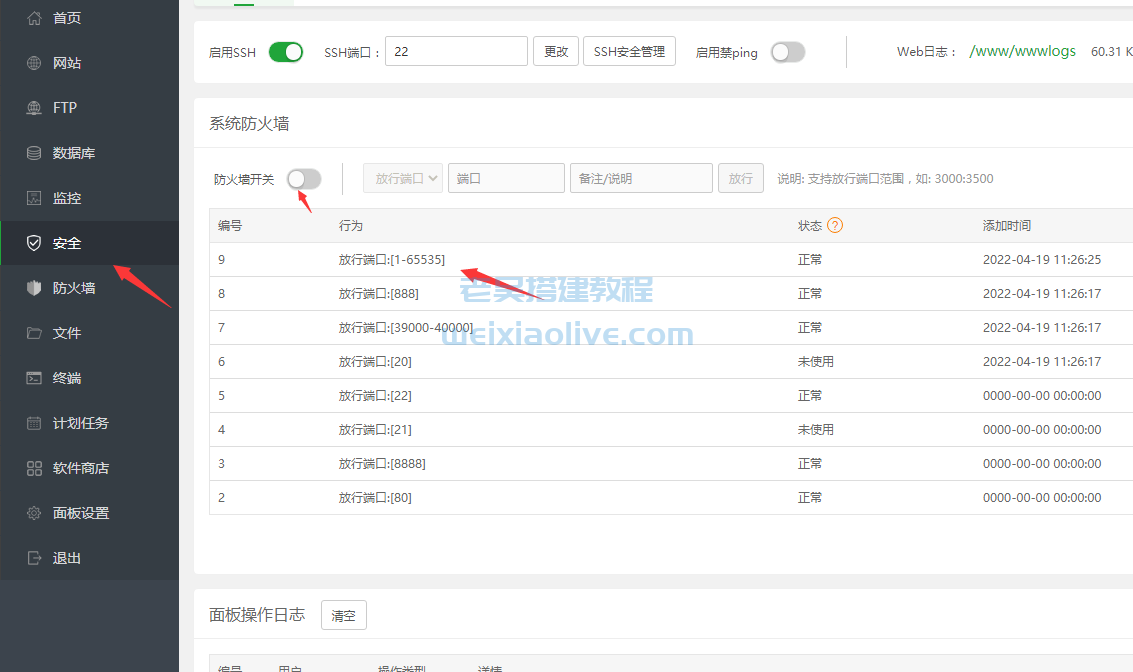Open the 放行端口 dropdown
The width and height of the screenshot is (1133, 672).
click(403, 178)
